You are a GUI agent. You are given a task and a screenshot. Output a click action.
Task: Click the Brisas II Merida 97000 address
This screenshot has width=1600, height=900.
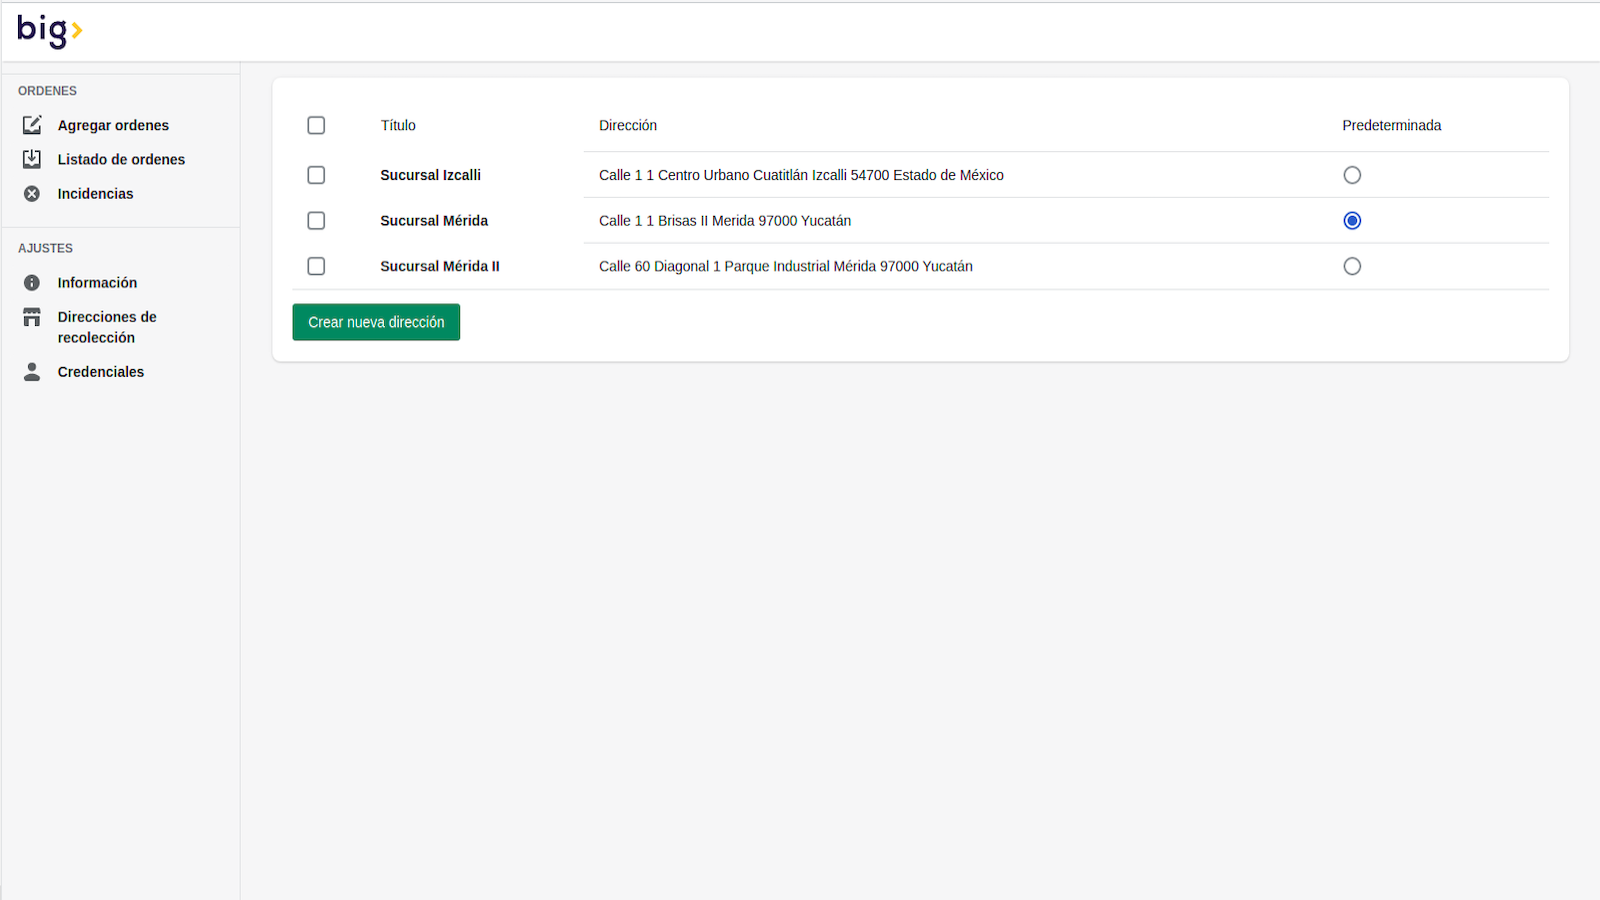coord(725,221)
